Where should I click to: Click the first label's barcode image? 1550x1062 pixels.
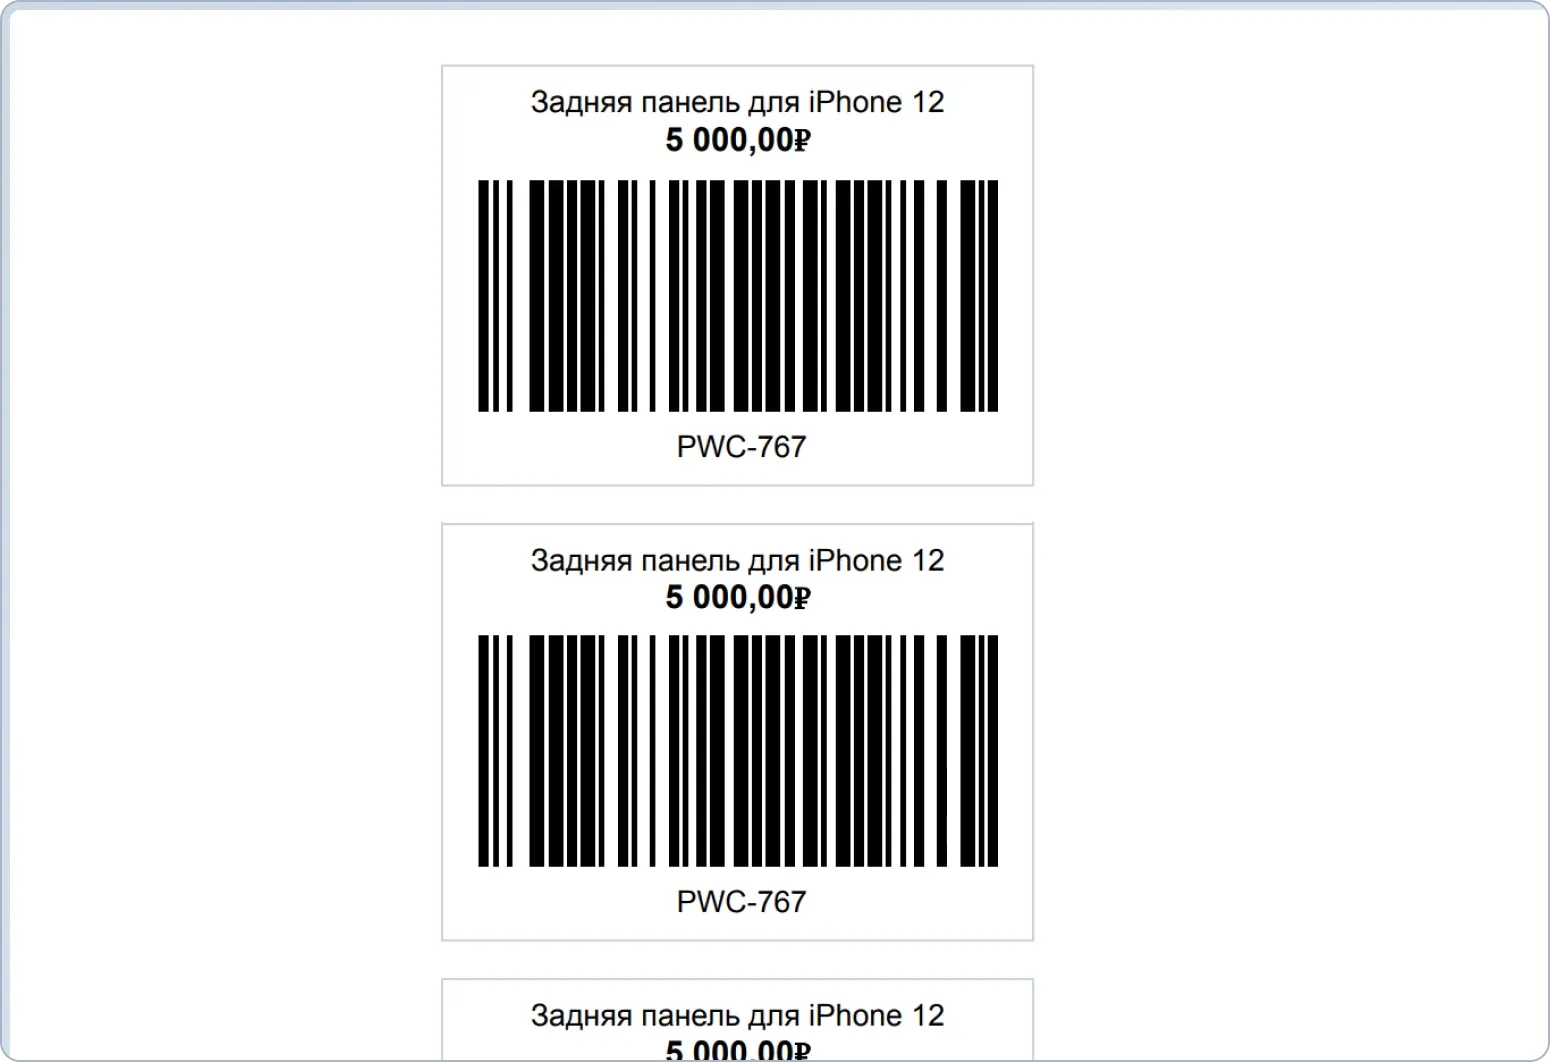(x=738, y=296)
